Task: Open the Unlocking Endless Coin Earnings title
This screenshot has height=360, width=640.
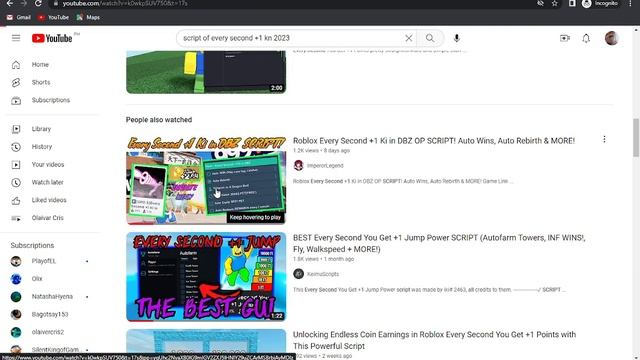Action: pyautogui.click(x=434, y=340)
